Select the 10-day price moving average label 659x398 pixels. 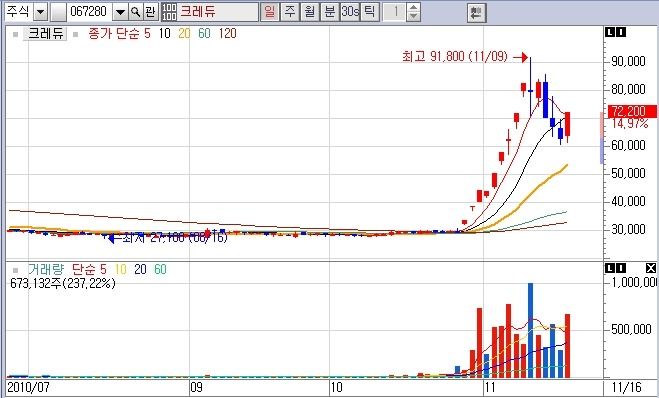(164, 34)
